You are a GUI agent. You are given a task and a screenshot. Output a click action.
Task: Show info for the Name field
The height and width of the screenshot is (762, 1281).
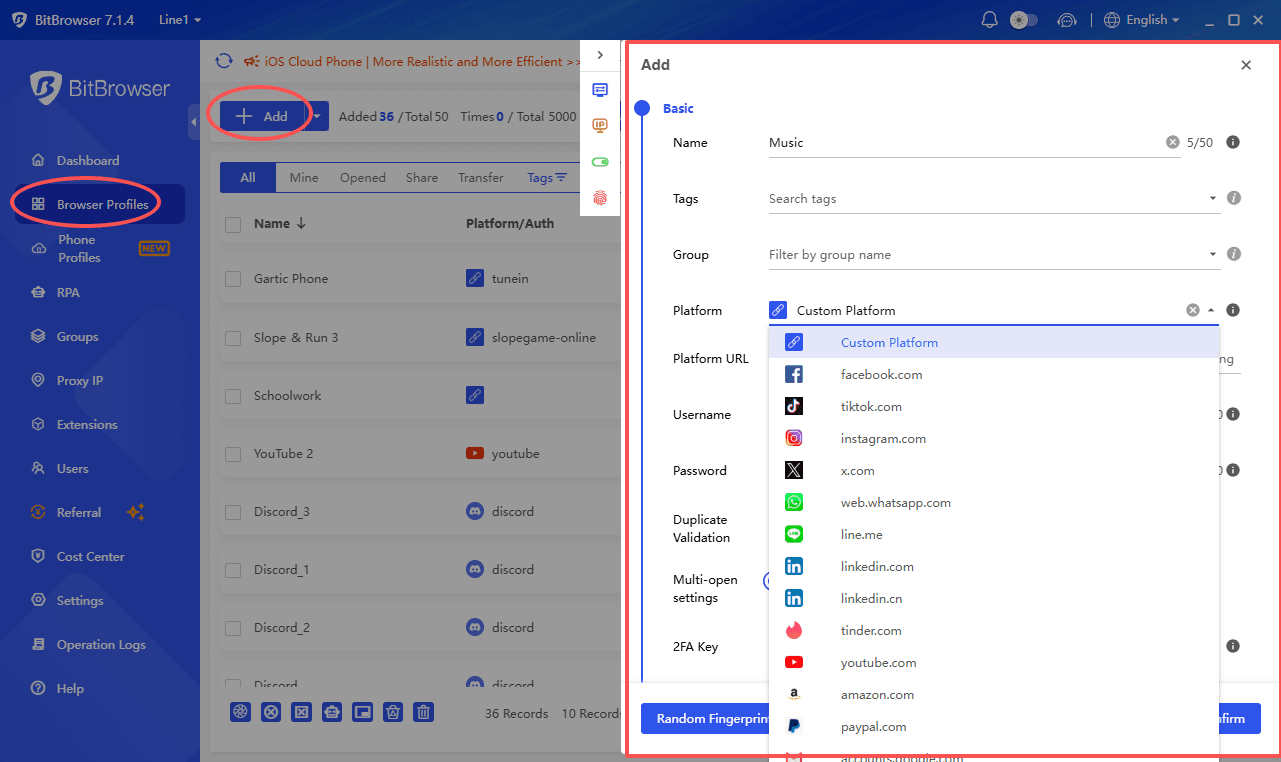point(1233,142)
